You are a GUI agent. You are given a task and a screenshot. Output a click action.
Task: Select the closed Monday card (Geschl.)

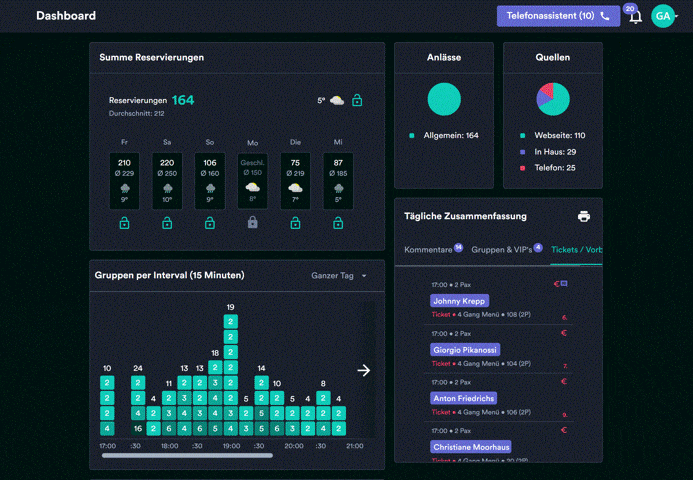pyautogui.click(x=252, y=181)
